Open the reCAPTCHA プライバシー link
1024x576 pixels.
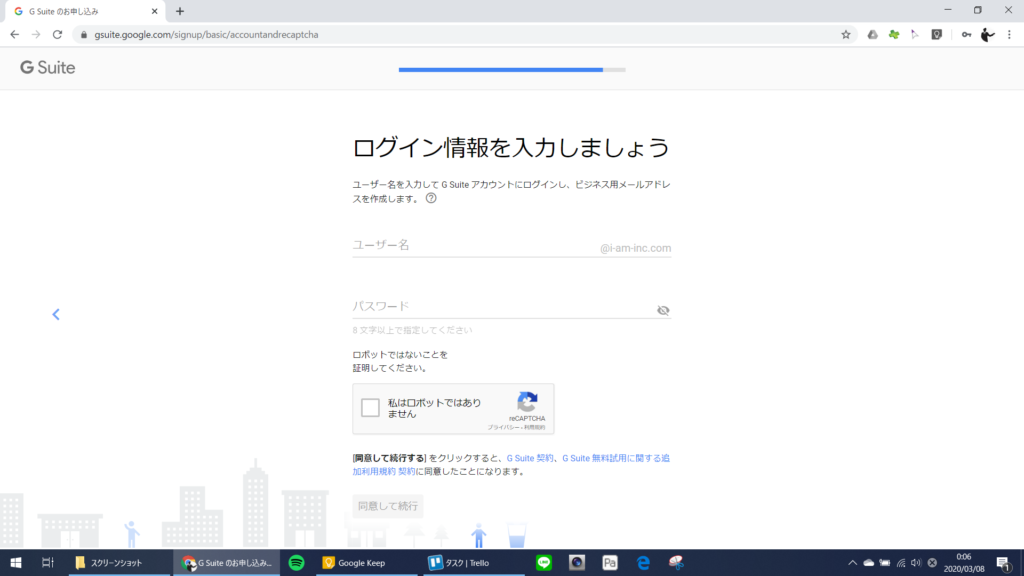(x=503, y=427)
